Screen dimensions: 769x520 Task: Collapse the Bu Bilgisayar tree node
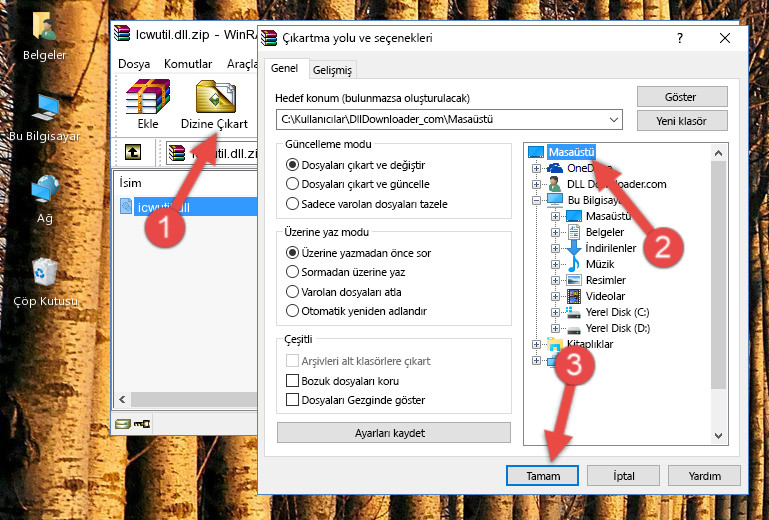(x=537, y=200)
